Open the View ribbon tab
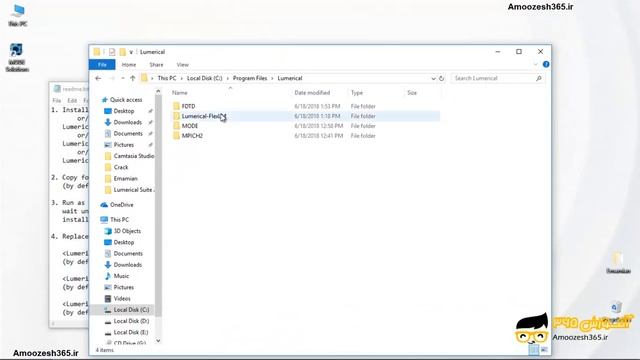The height and width of the screenshot is (360, 640). click(182, 64)
